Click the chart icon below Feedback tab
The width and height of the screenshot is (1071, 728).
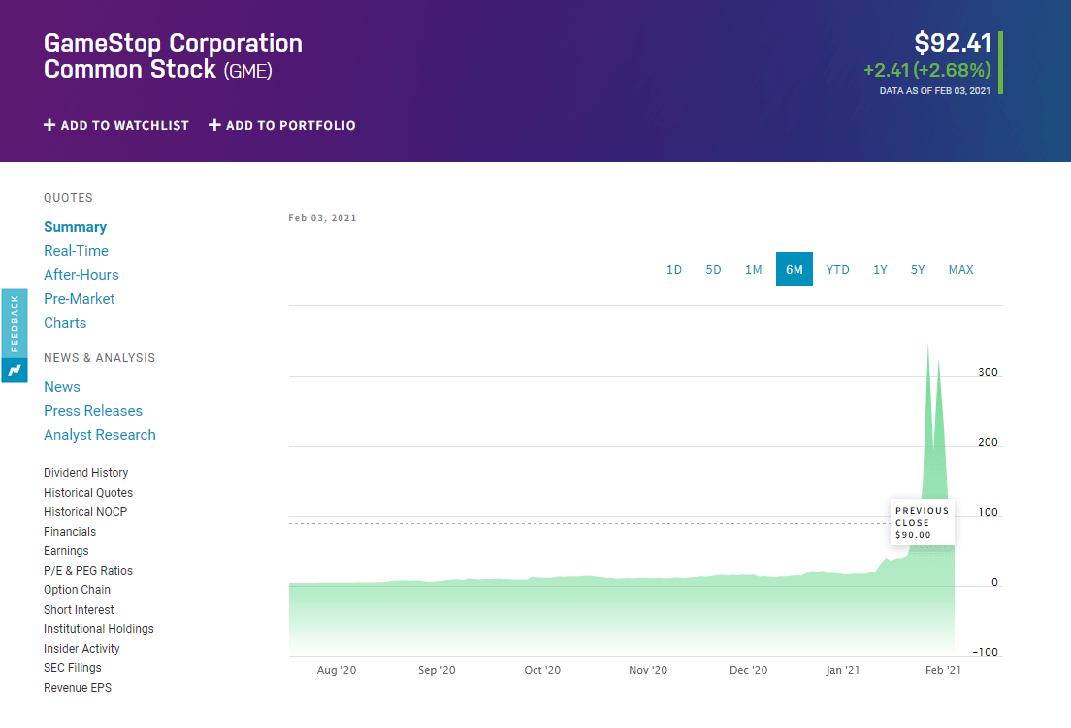[x=14, y=371]
